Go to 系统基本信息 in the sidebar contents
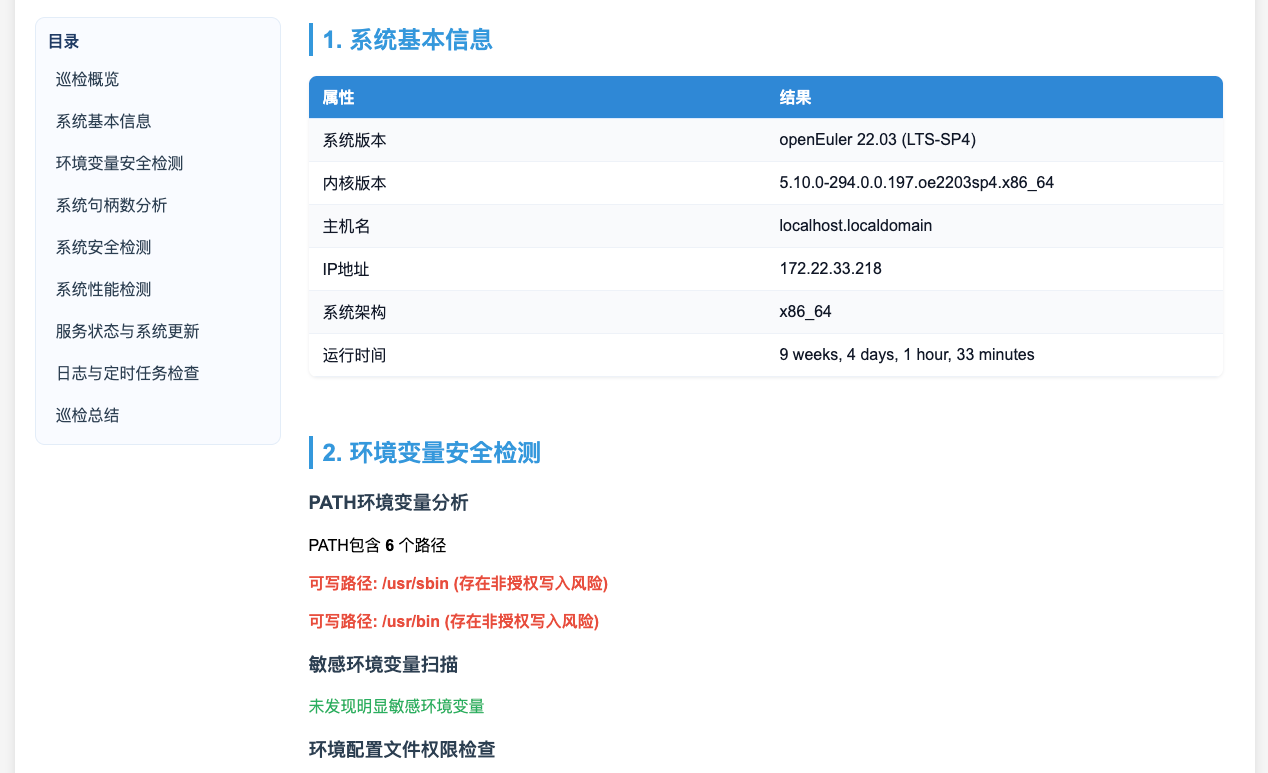The height and width of the screenshot is (773, 1268). point(104,121)
